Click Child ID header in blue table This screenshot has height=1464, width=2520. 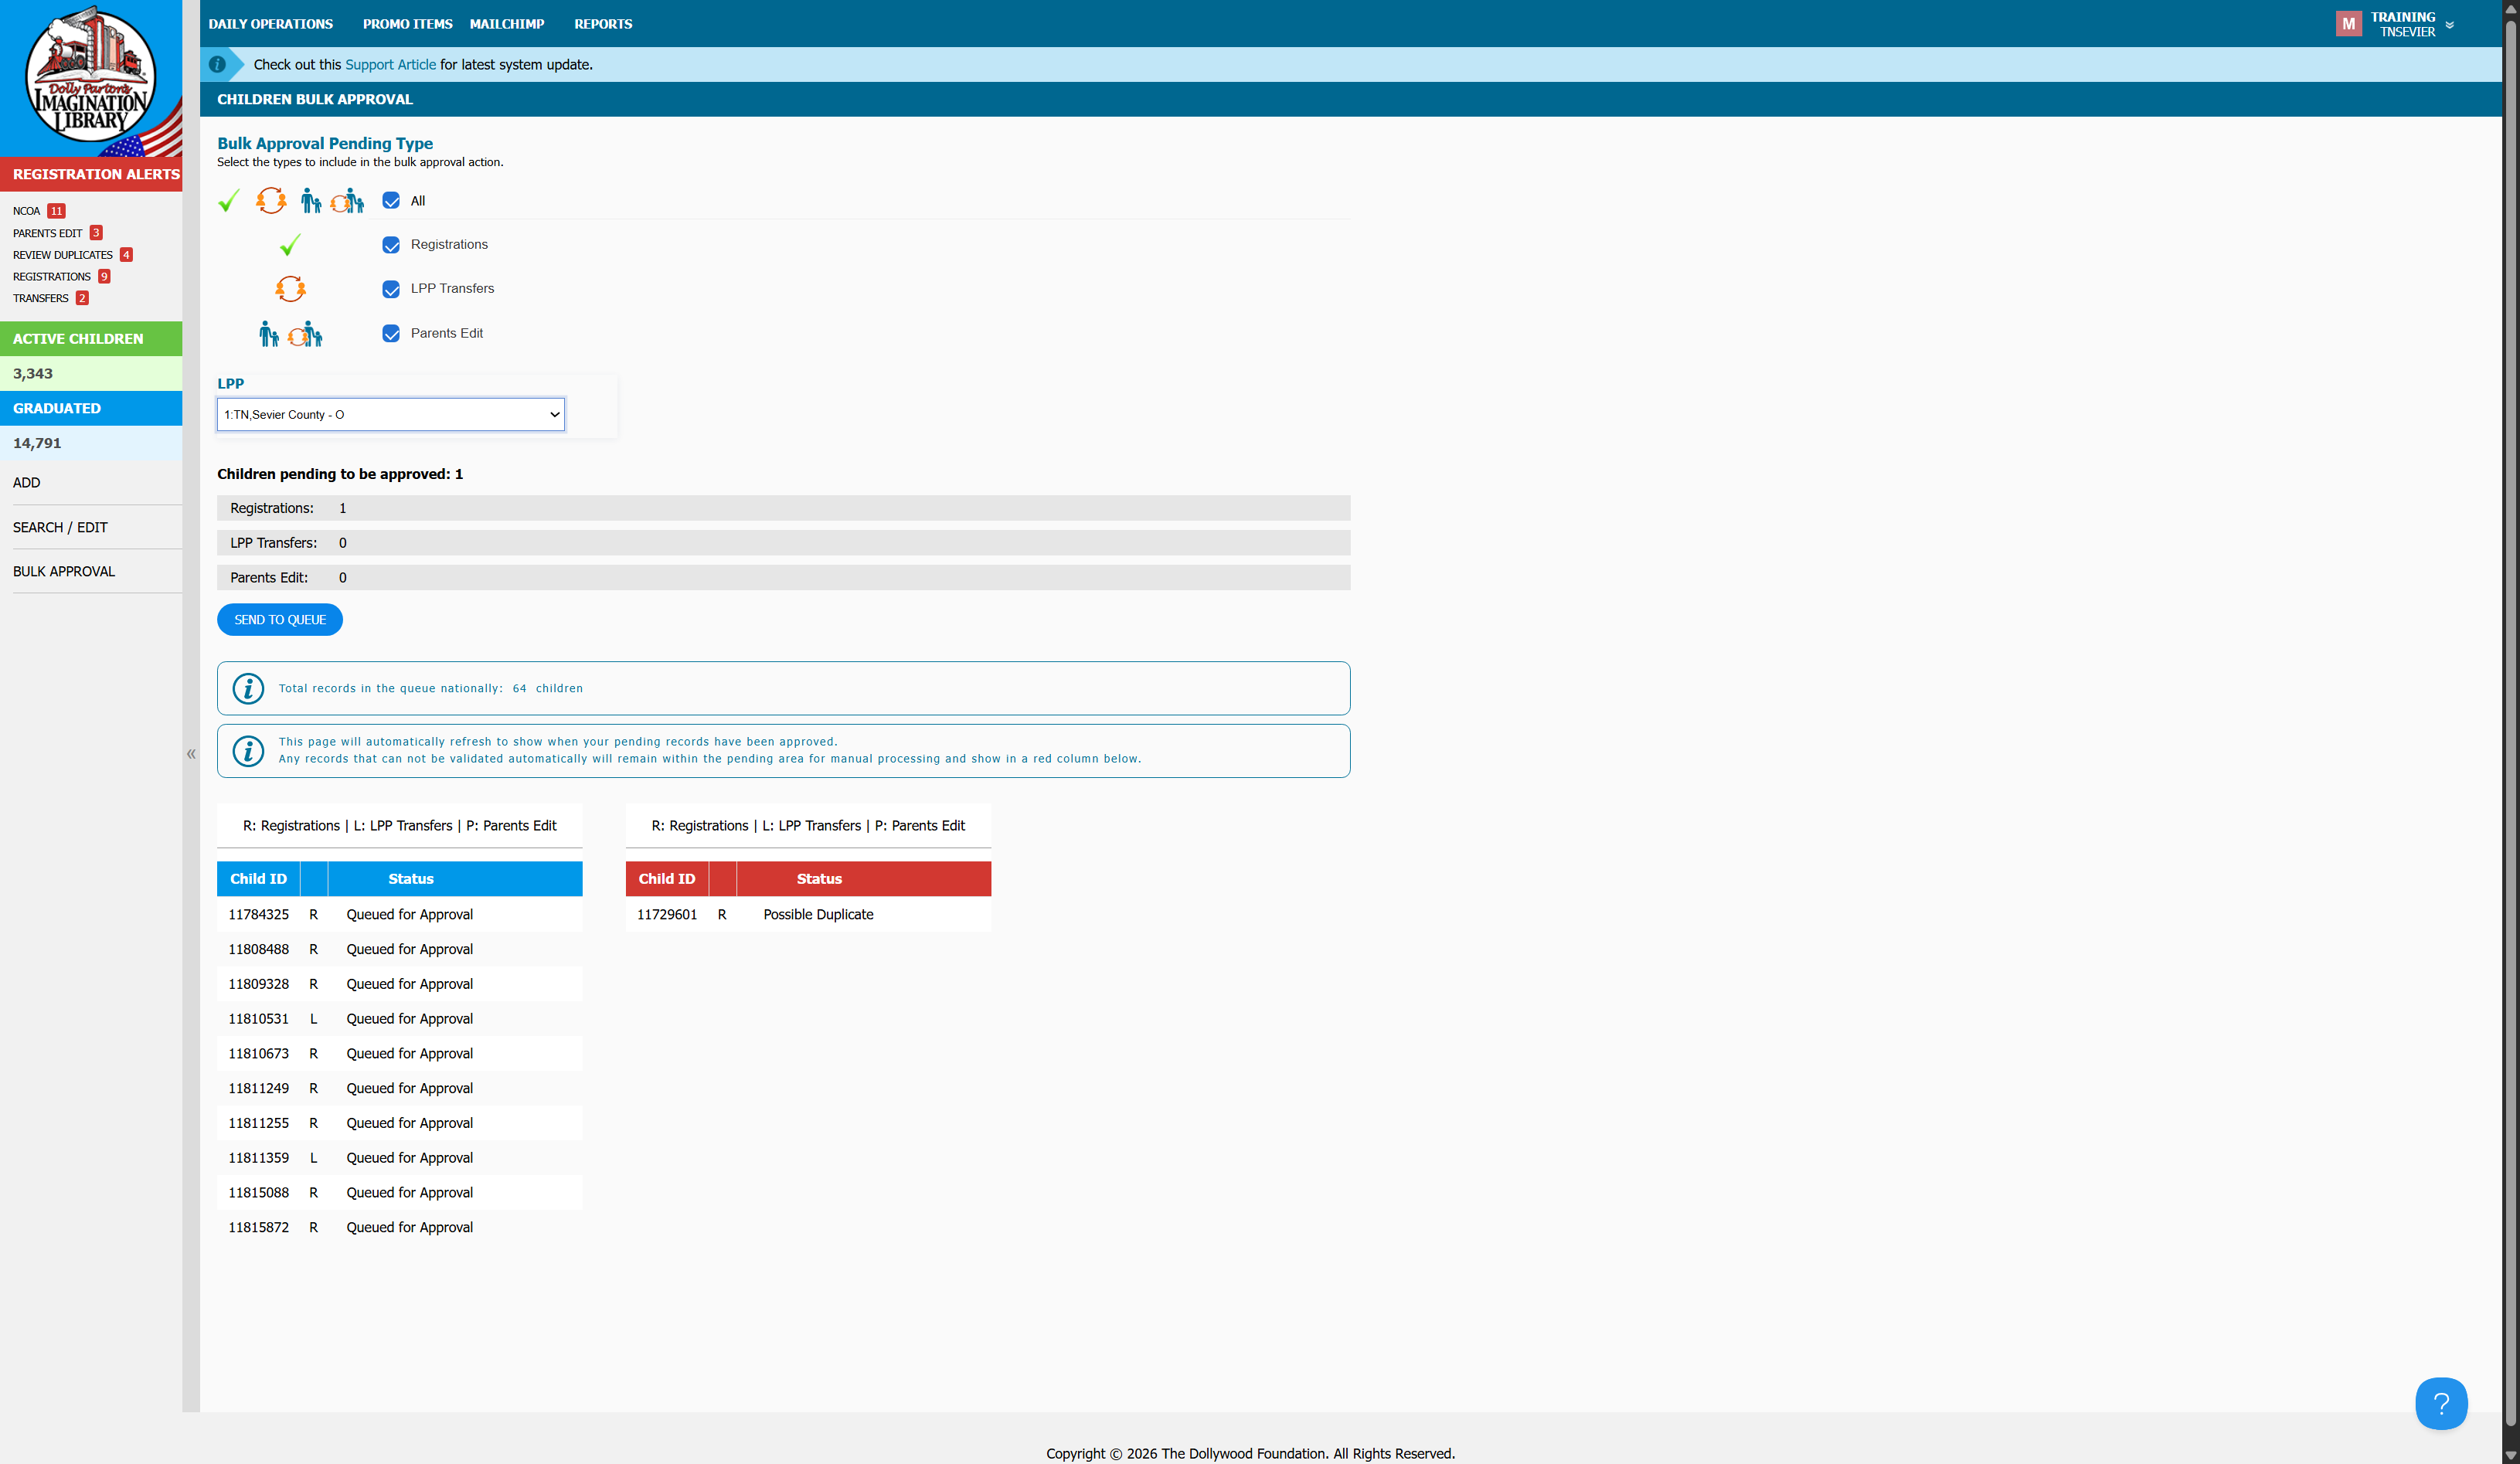258,879
